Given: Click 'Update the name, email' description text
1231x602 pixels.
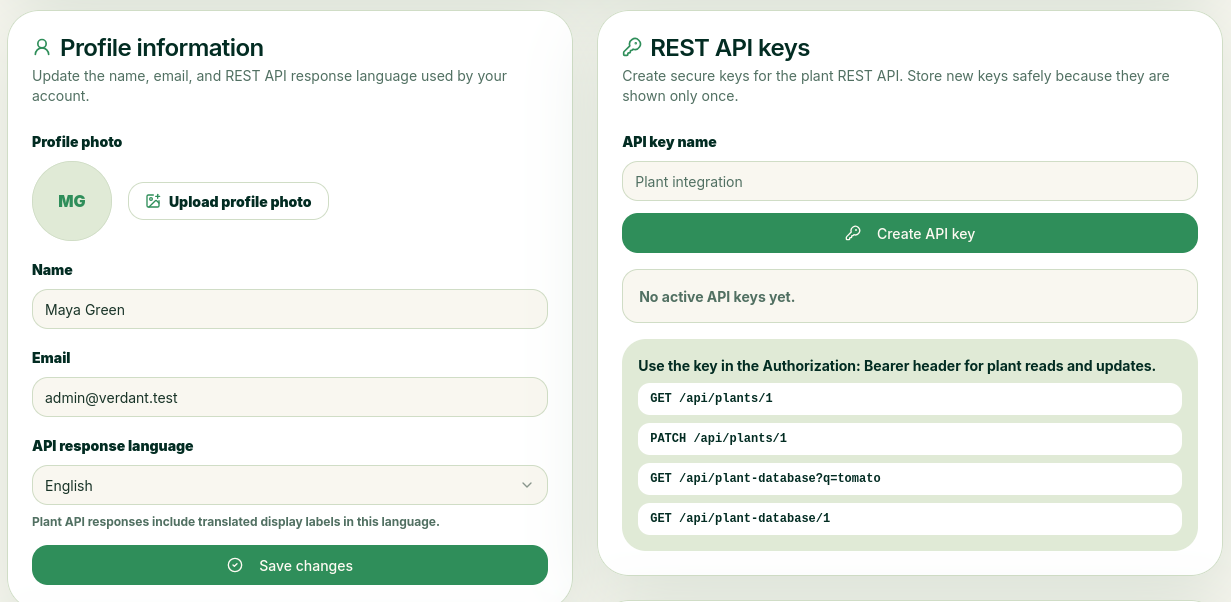Looking at the screenshot, I should tap(270, 86).
